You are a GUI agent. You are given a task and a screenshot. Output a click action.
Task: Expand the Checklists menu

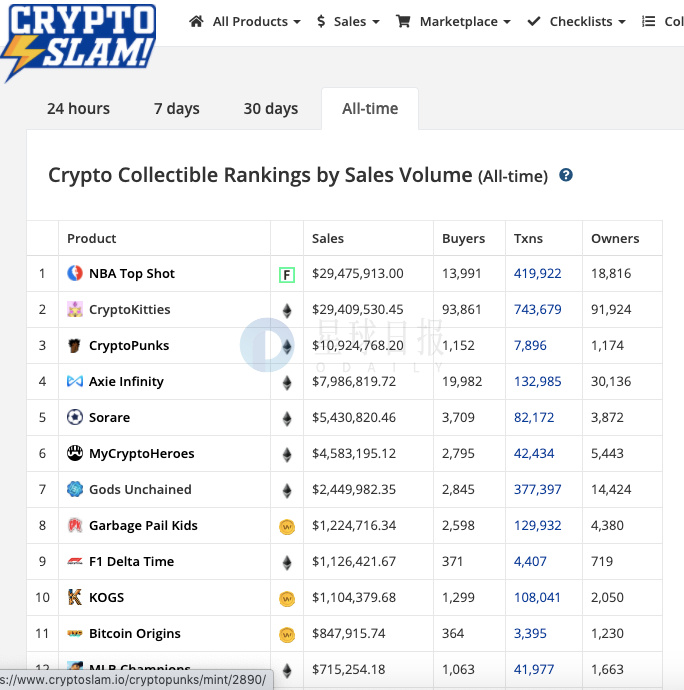pos(576,21)
